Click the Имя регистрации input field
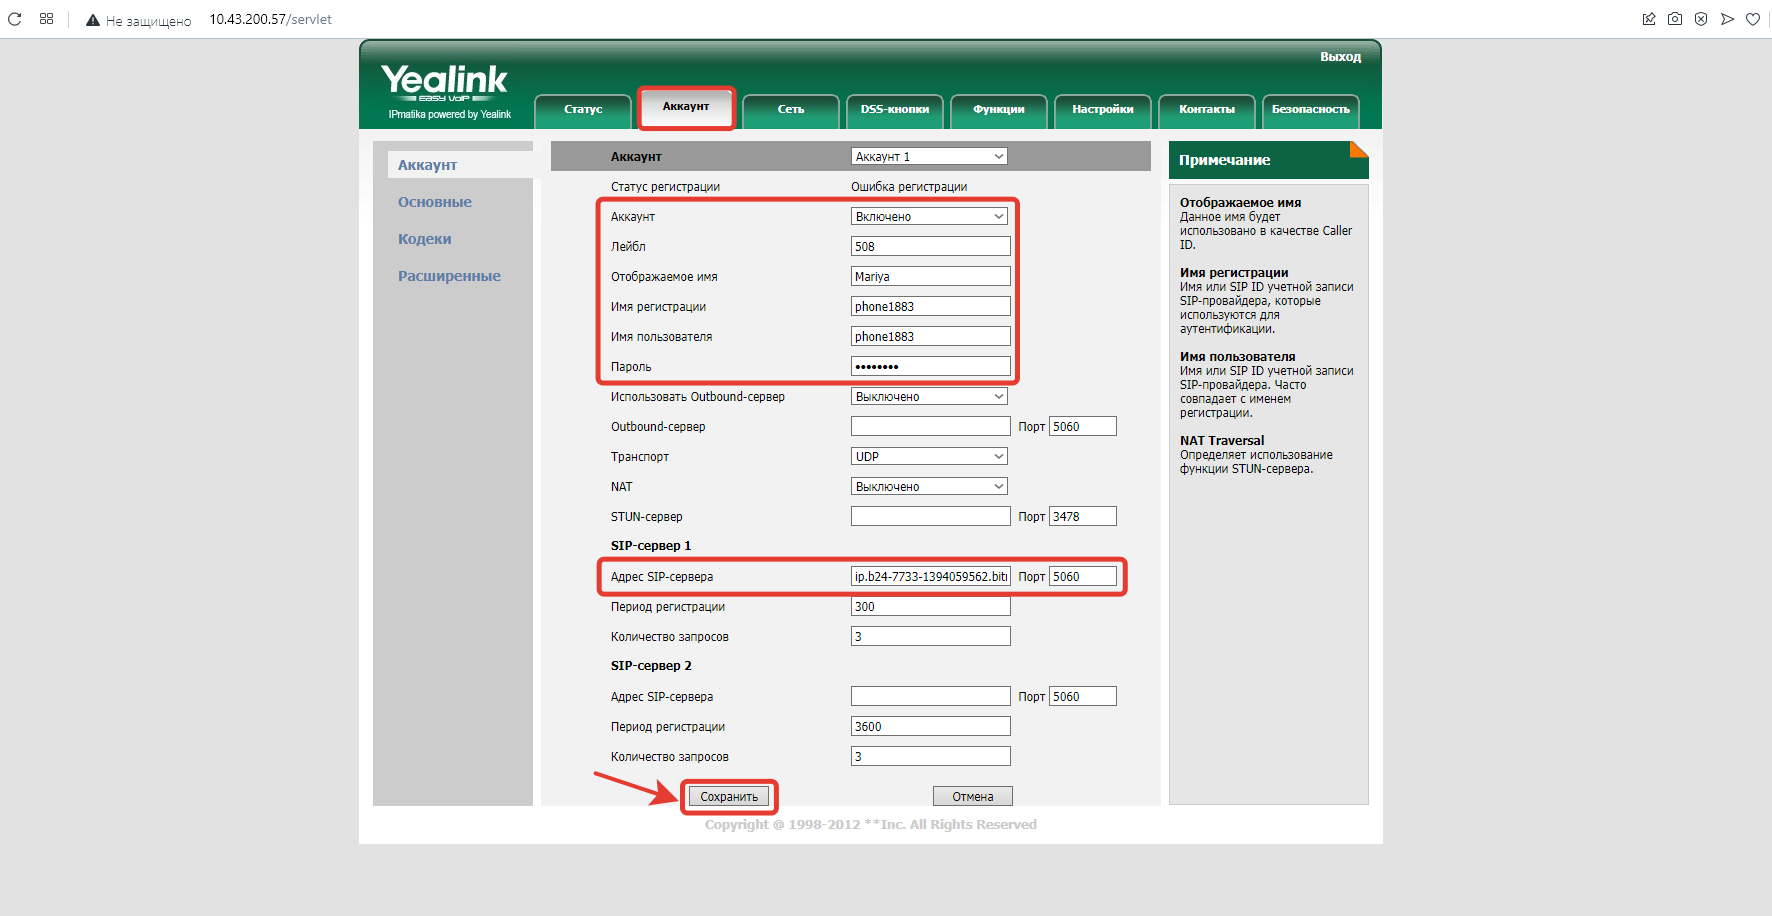This screenshot has height=916, width=1772. coord(931,306)
